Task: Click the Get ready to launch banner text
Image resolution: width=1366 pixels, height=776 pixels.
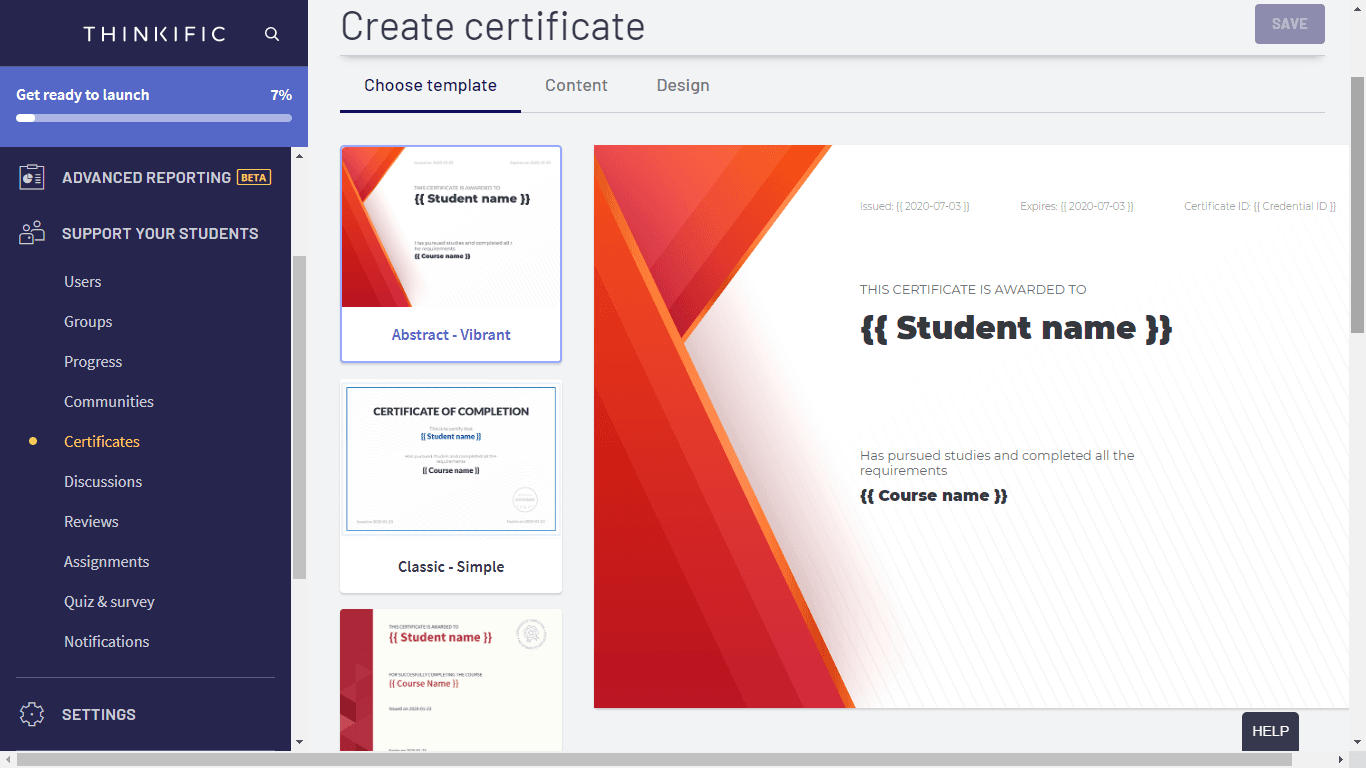Action: coord(83,95)
